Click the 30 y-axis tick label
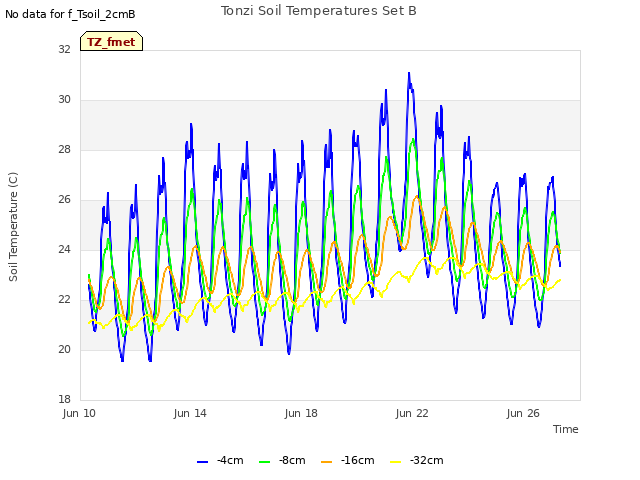Image resolution: width=640 pixels, height=480 pixels. pos(64,99)
